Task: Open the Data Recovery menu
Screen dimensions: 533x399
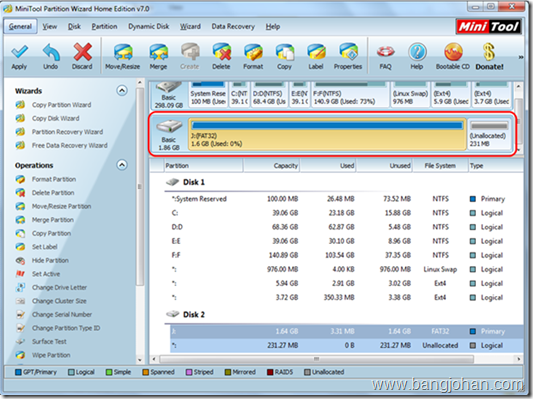Action: tap(233, 27)
